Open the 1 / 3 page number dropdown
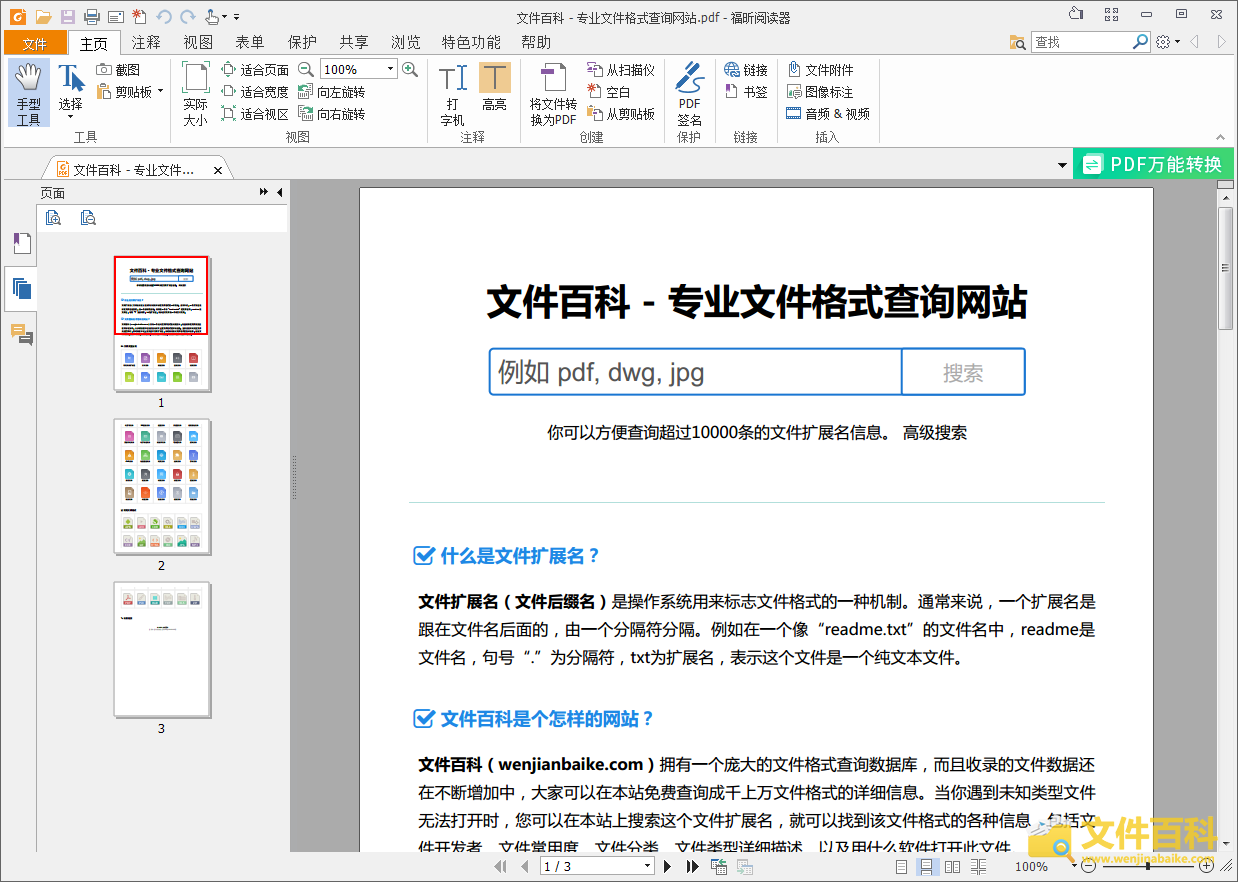 point(647,867)
